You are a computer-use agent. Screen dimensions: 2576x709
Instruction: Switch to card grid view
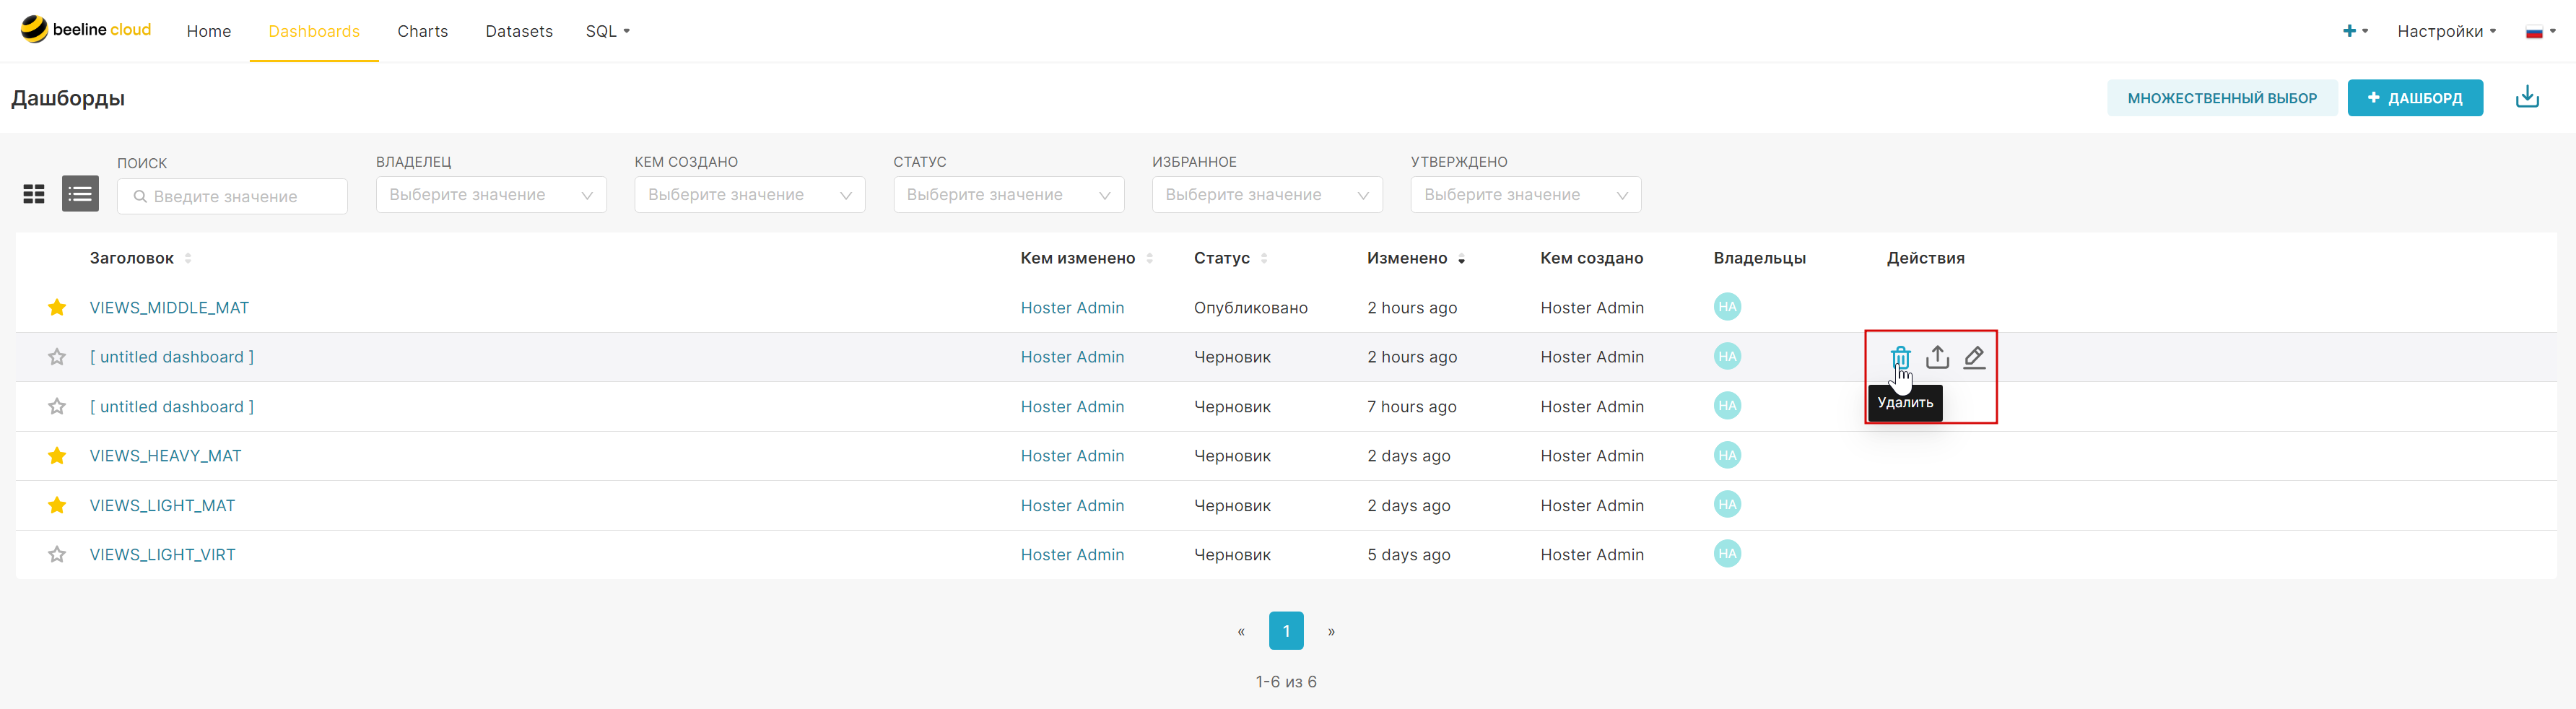tap(34, 194)
